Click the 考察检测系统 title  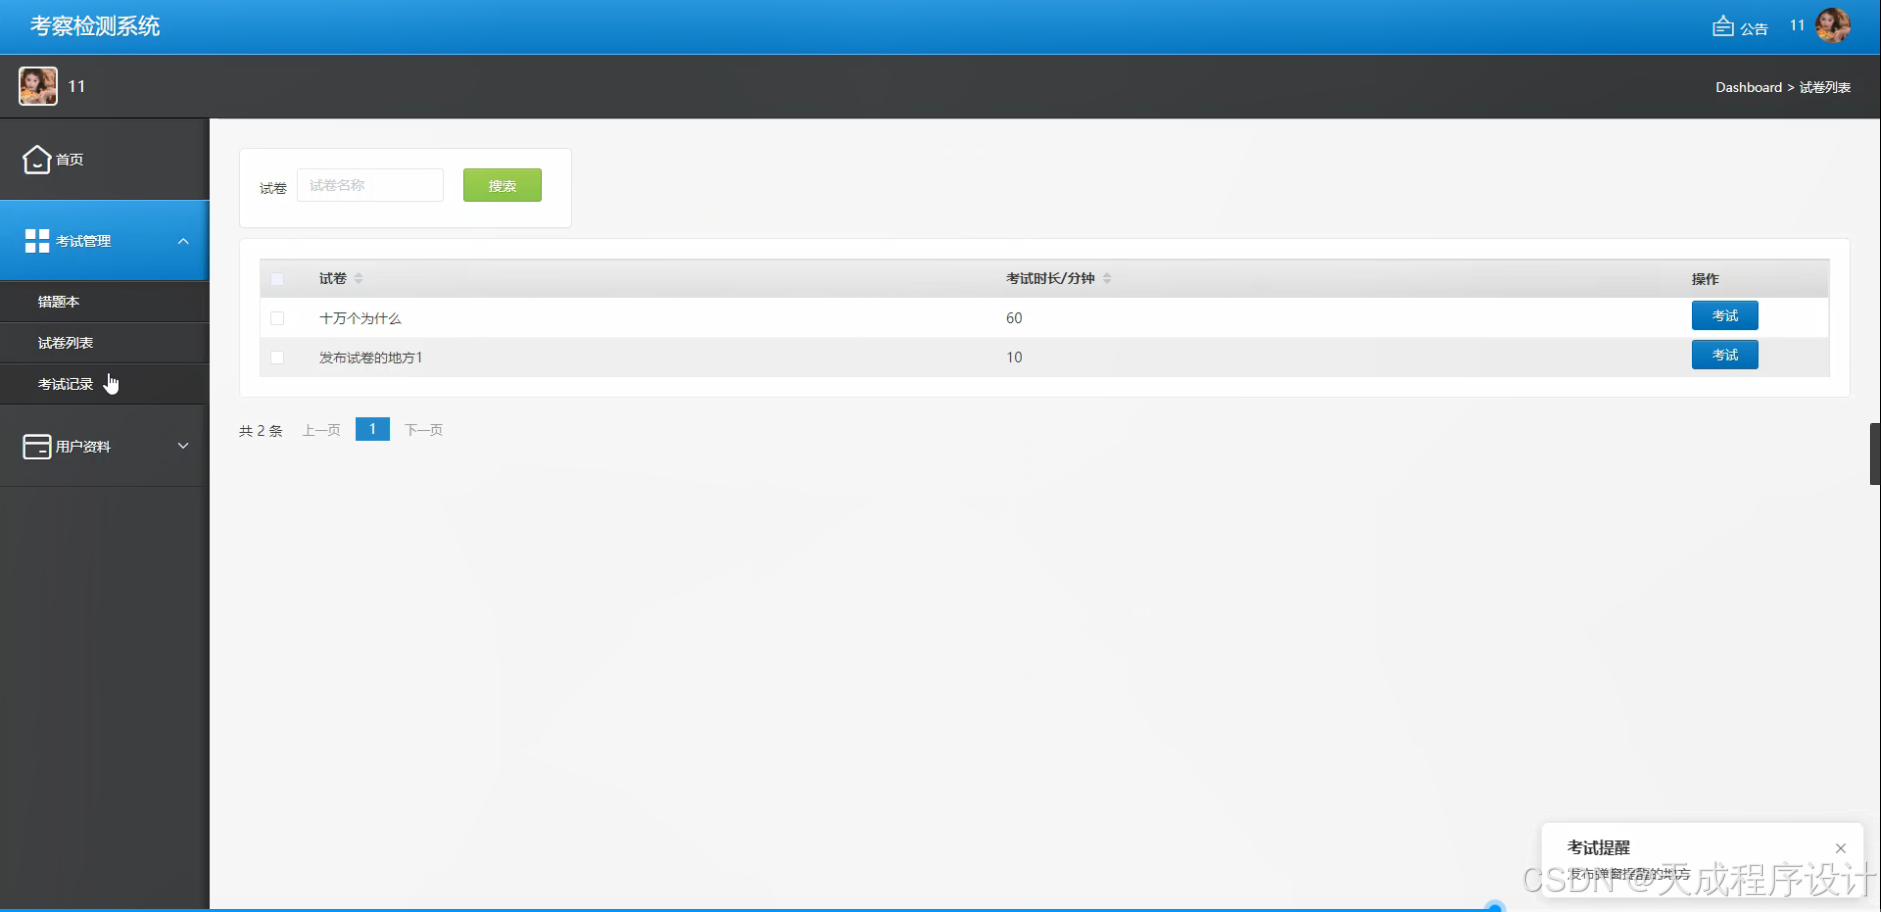pyautogui.click(x=95, y=26)
